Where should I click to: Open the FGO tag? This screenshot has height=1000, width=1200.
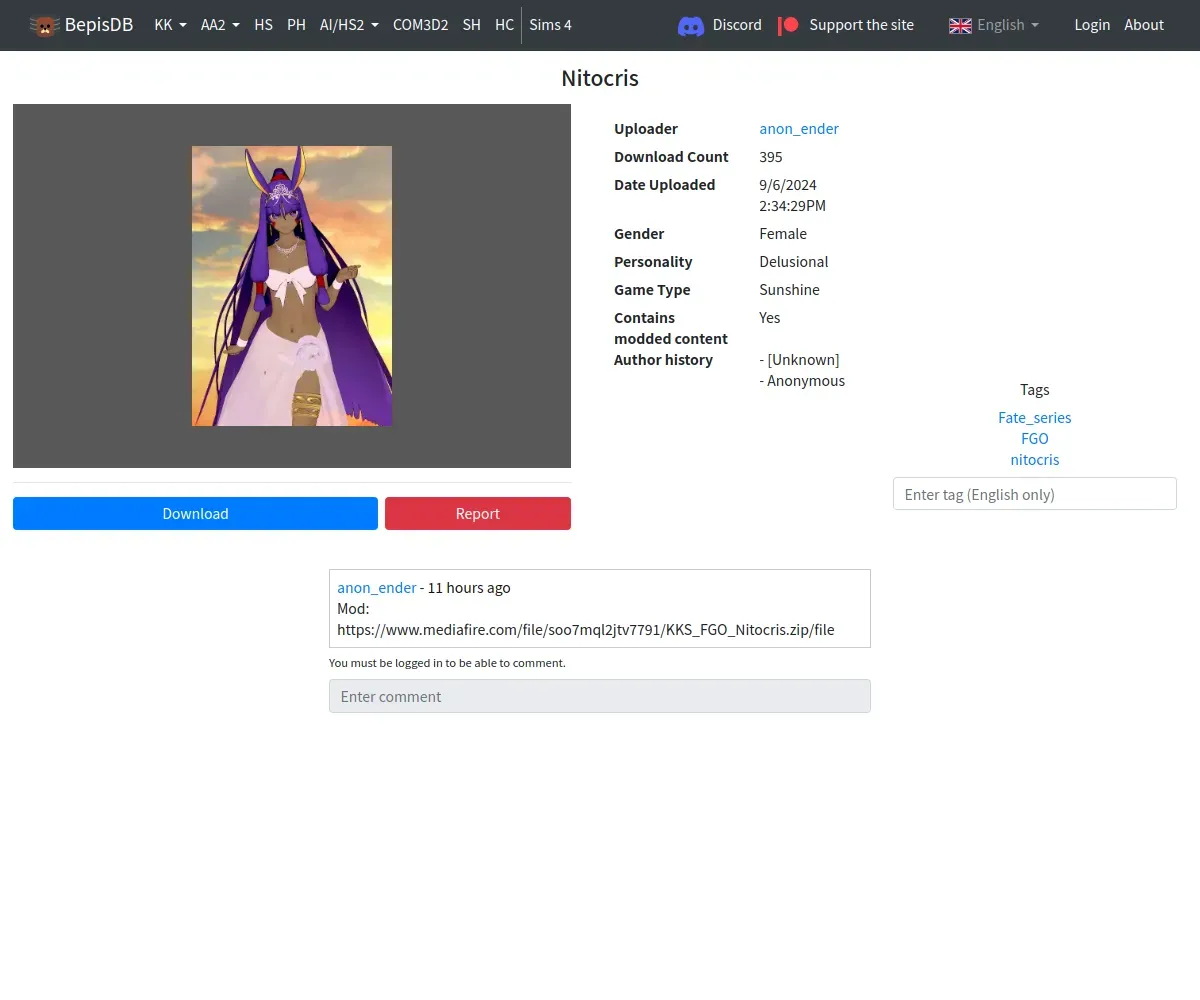pyautogui.click(x=1035, y=439)
